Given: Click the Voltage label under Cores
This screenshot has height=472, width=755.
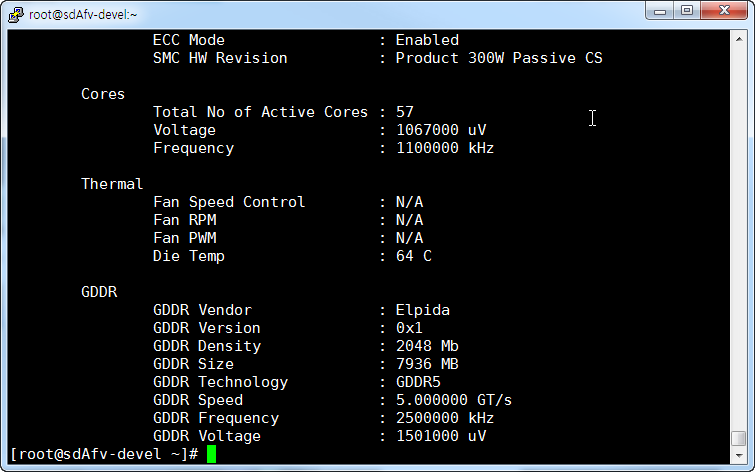Looking at the screenshot, I should pyautogui.click(x=184, y=130).
